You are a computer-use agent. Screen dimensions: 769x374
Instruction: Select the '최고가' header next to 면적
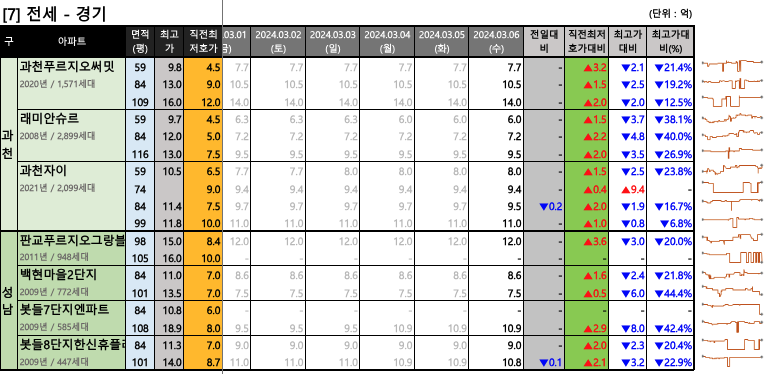[169, 41]
